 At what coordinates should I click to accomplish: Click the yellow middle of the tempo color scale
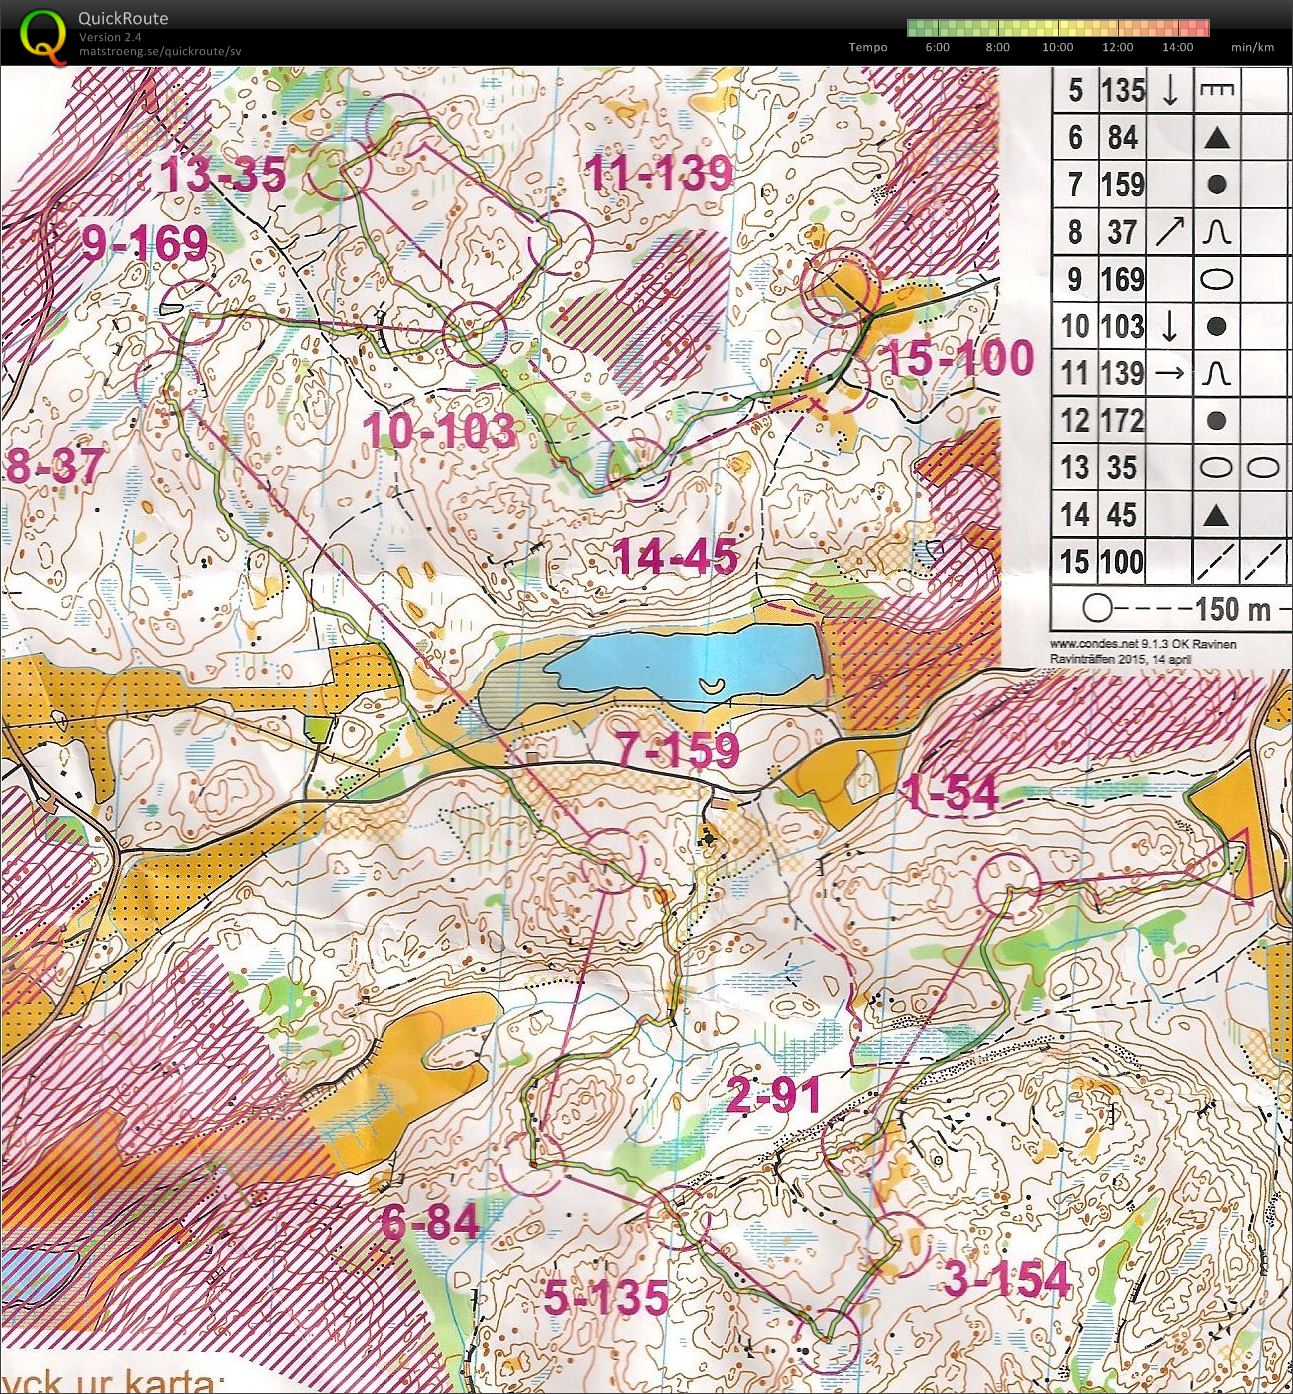(1058, 27)
